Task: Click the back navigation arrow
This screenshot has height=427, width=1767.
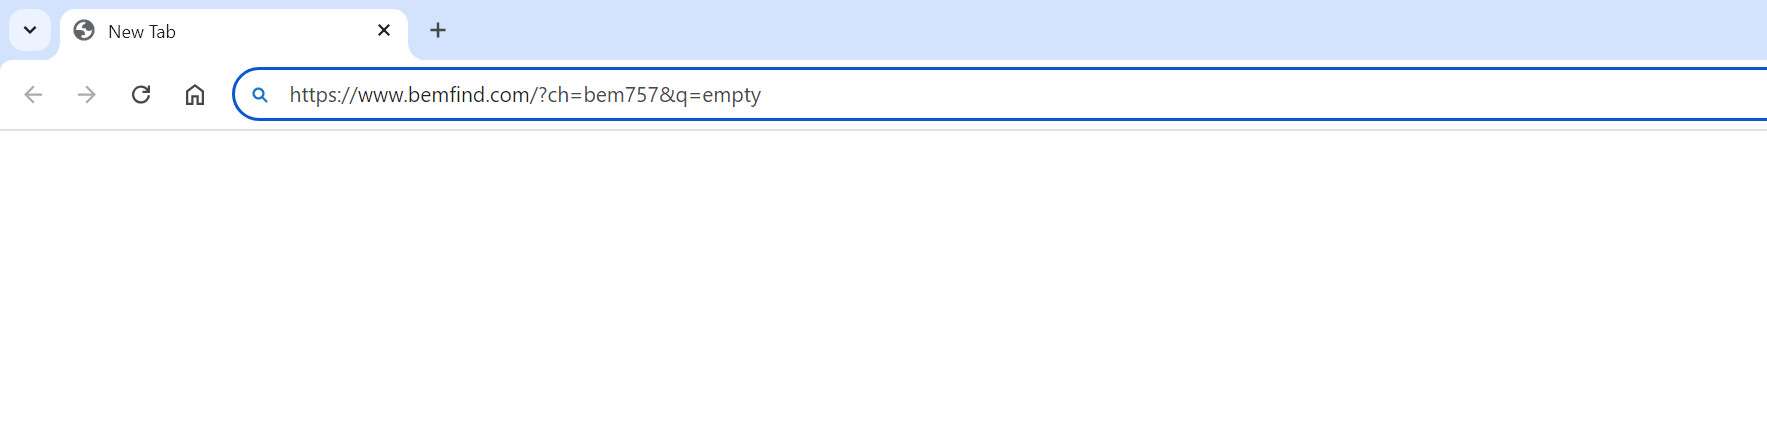Action: click(x=33, y=95)
